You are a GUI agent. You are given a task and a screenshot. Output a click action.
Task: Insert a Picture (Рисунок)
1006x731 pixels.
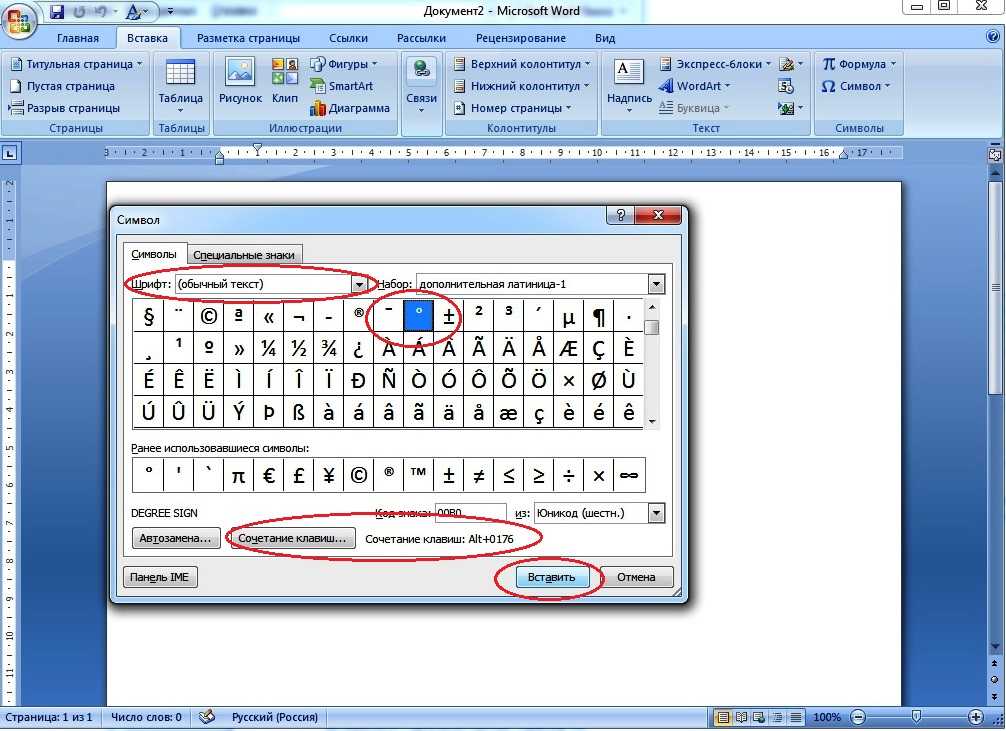240,81
